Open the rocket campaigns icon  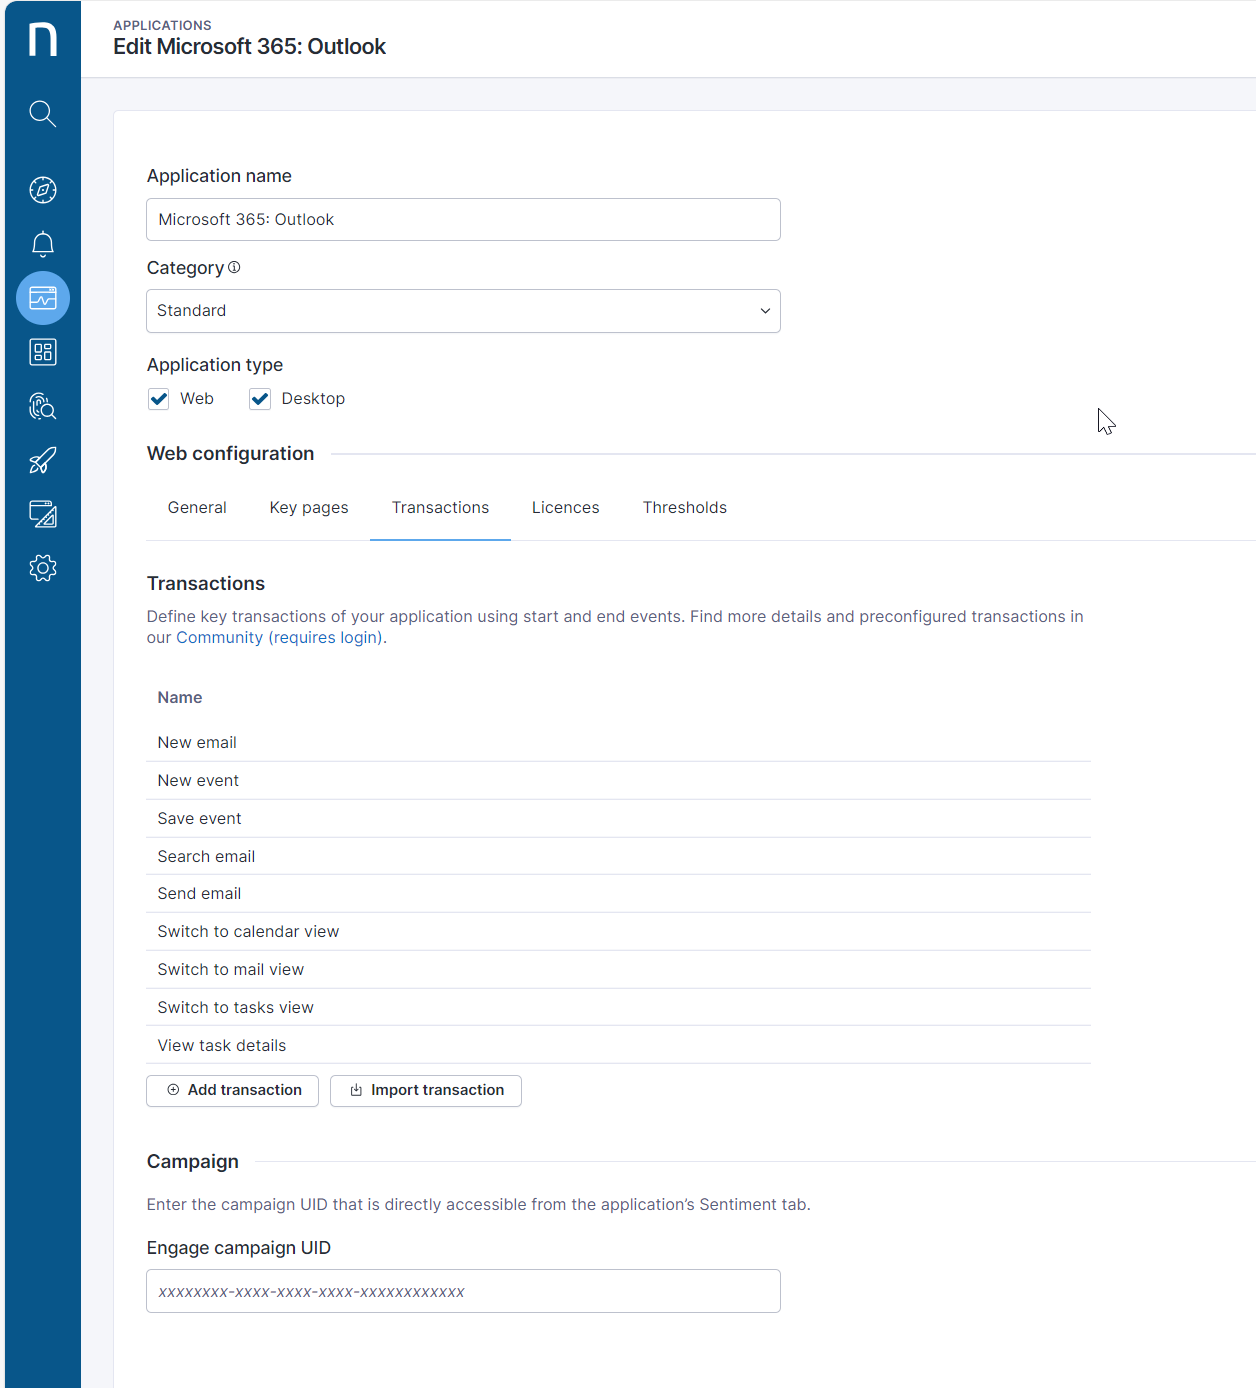(x=43, y=460)
